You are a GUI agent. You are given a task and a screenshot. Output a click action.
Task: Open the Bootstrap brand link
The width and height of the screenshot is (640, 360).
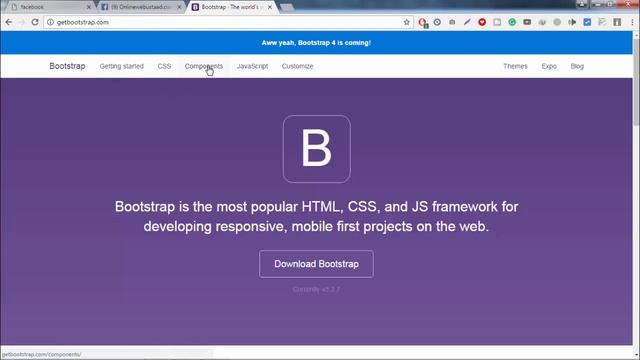[67, 66]
